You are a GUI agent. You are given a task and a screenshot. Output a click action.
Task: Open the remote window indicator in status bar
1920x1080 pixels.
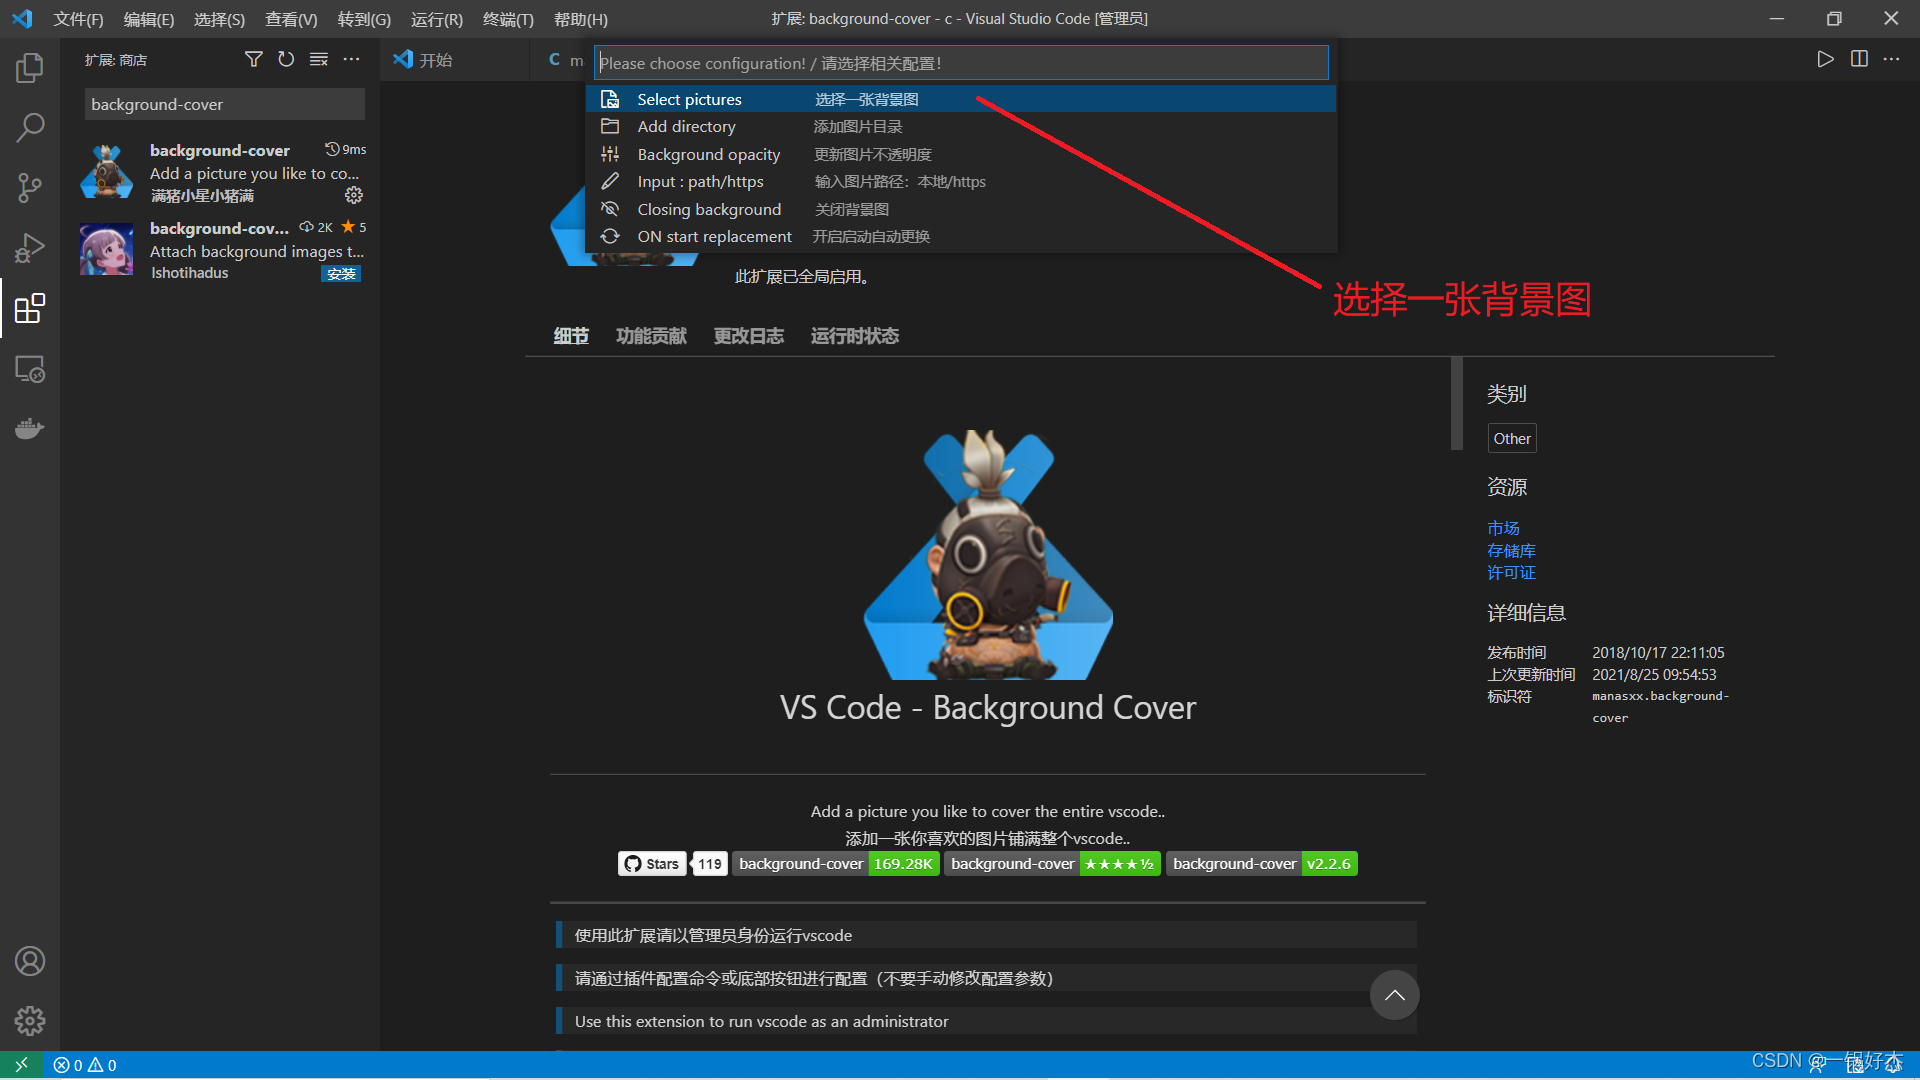coord(21,1065)
